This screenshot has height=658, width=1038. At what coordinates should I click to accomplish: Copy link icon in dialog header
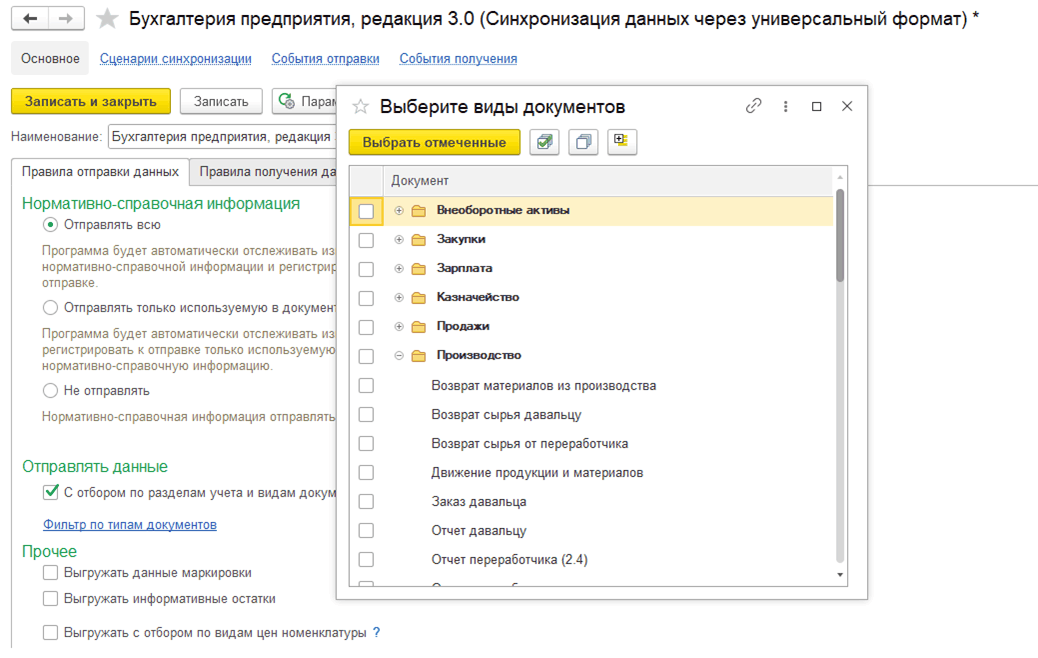[753, 106]
